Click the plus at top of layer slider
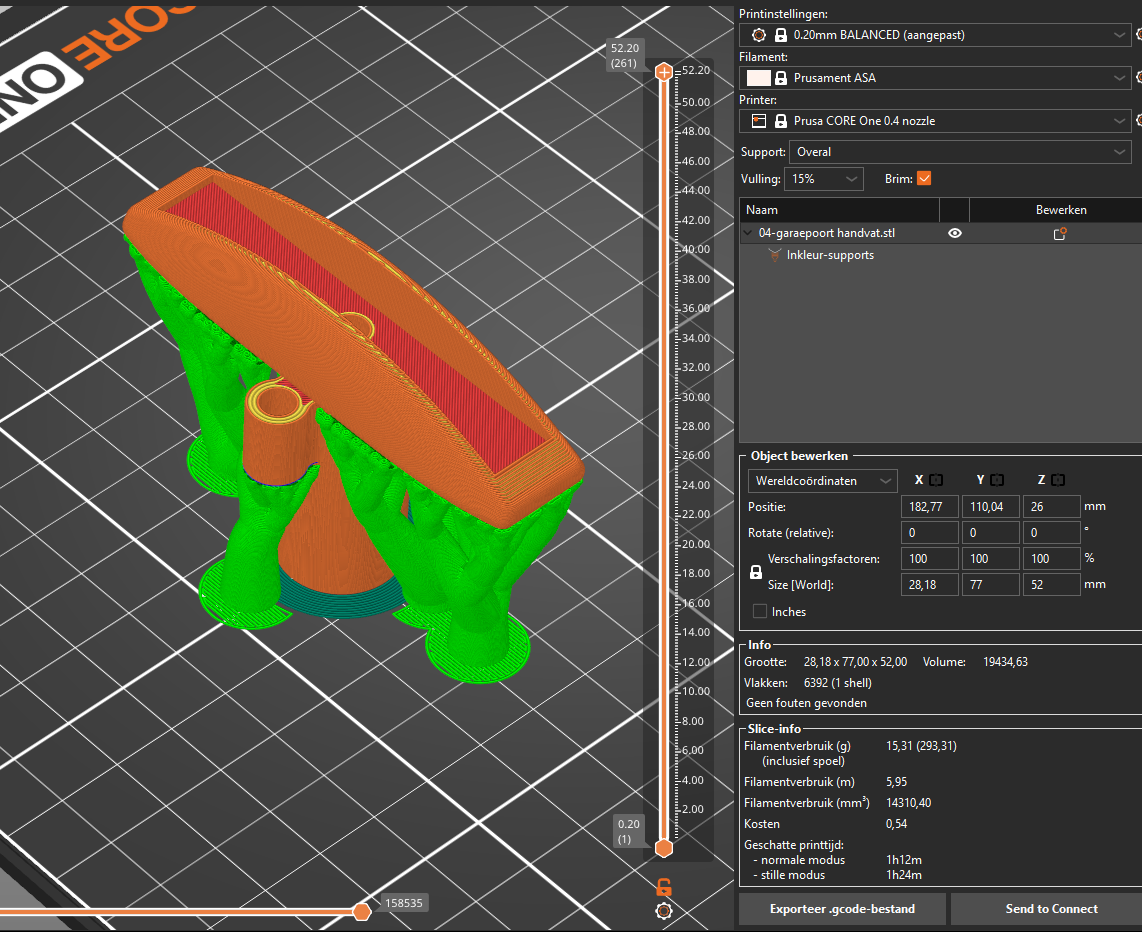The image size is (1142, 932). click(x=663, y=71)
